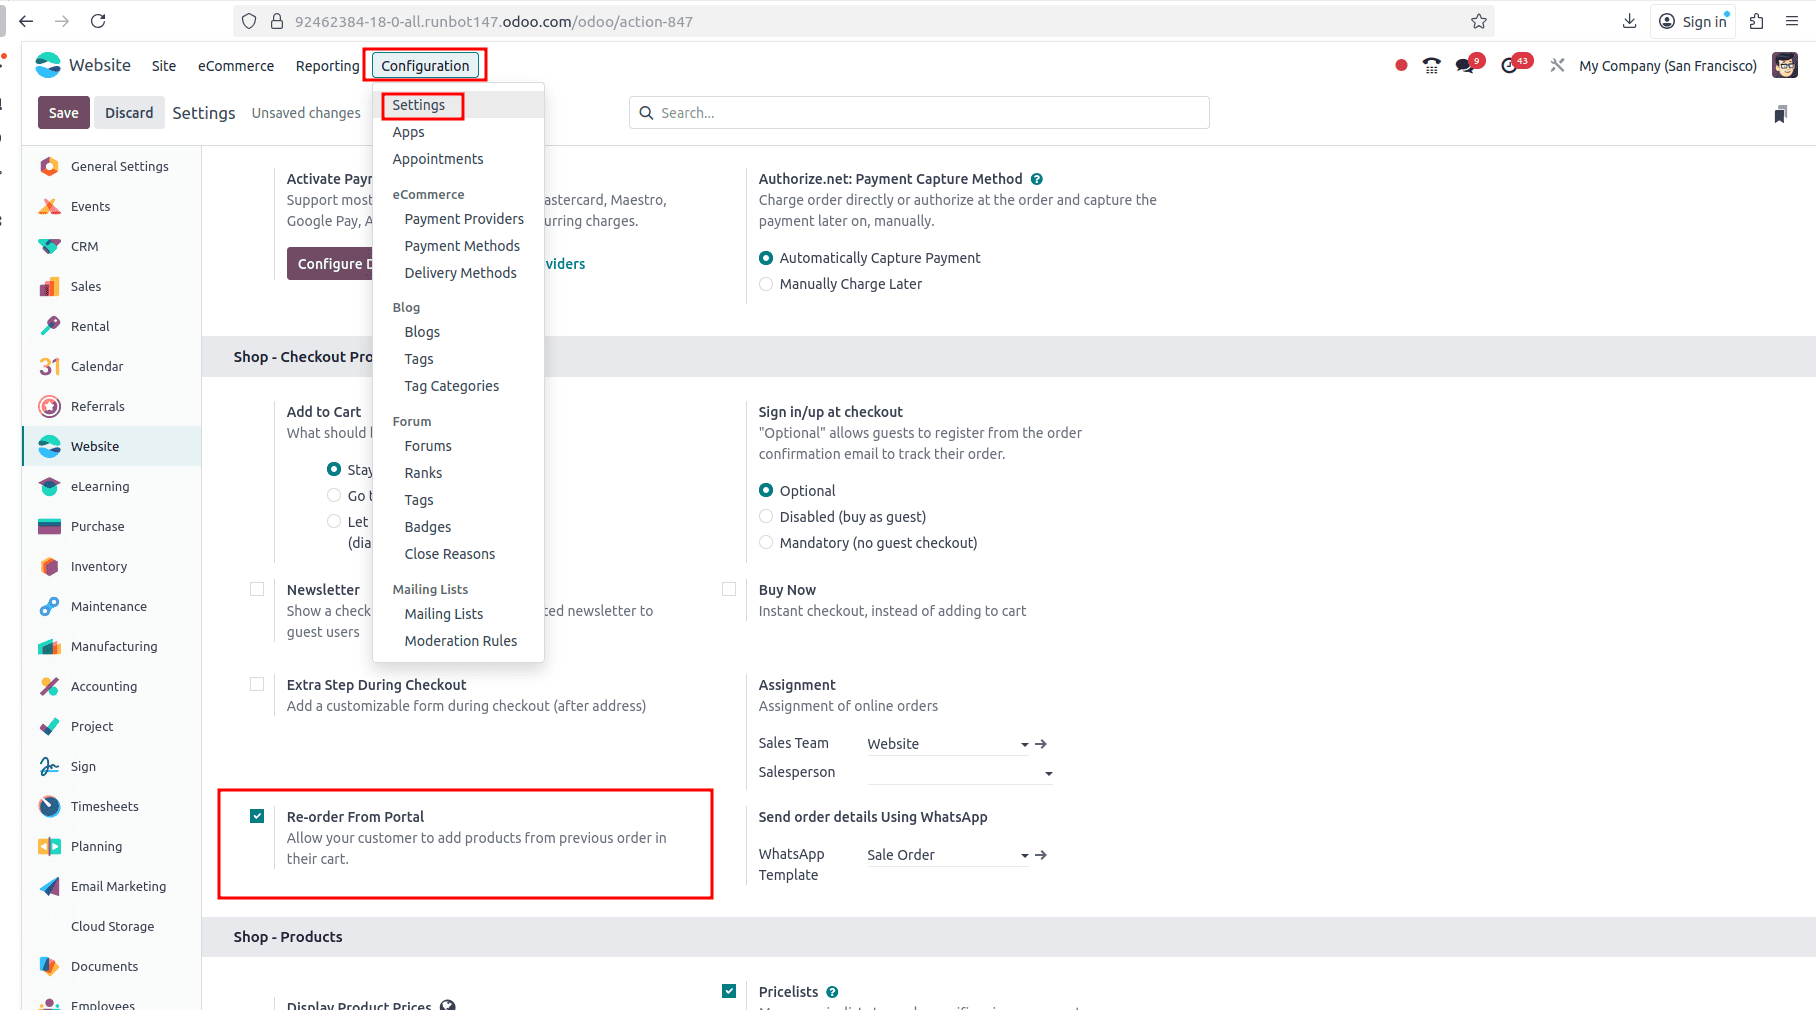Open the Referrals settings section
This screenshot has width=1816, height=1010.
click(97, 406)
